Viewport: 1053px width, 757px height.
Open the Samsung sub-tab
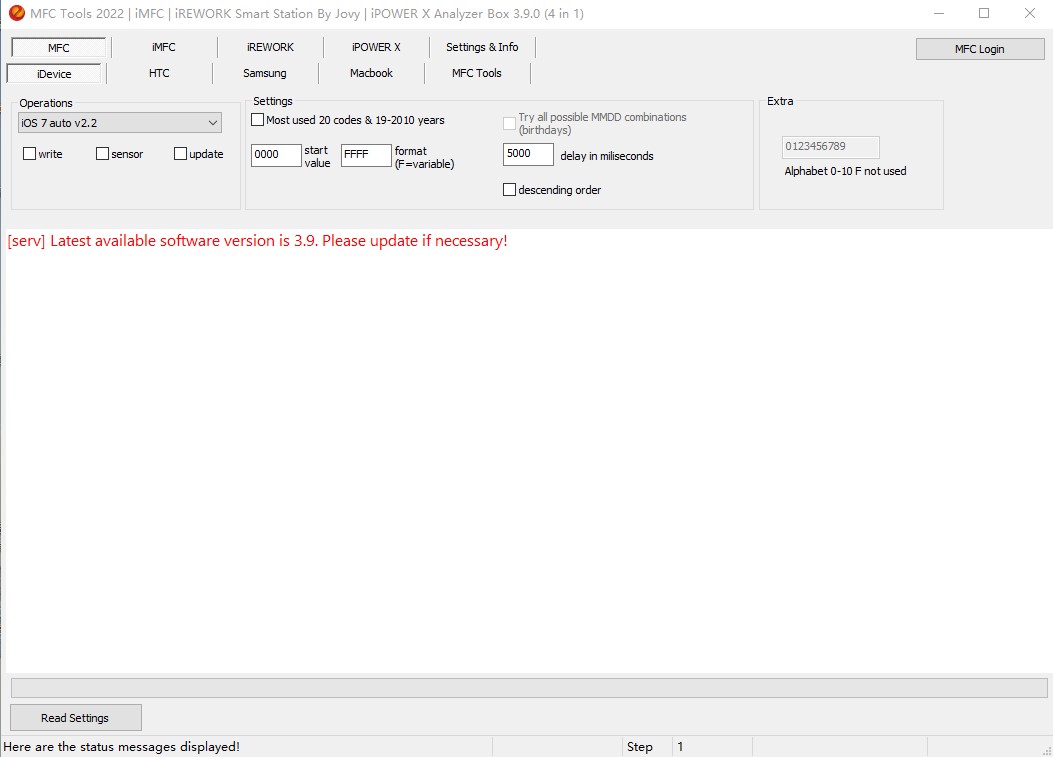(x=265, y=74)
